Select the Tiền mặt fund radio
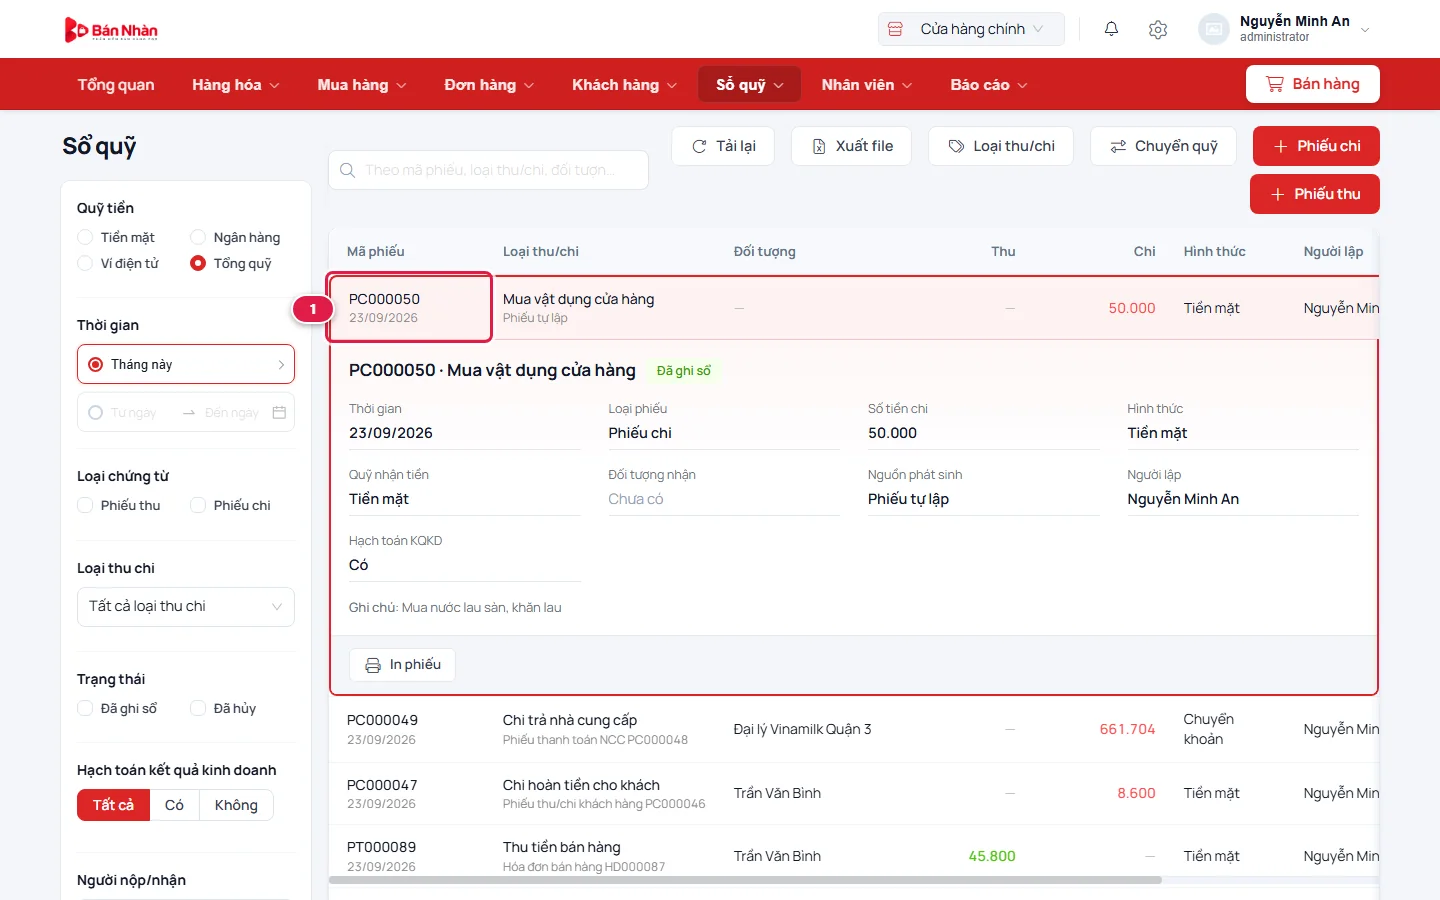Image resolution: width=1440 pixels, height=900 pixels. click(85, 237)
